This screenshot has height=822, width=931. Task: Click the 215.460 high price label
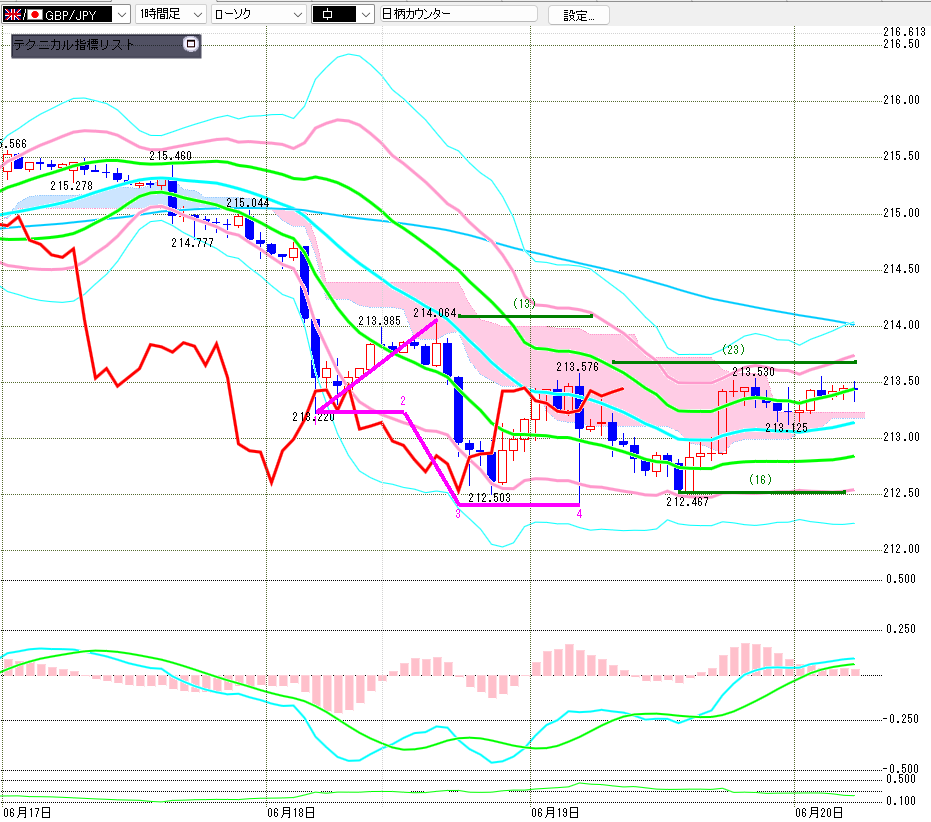(x=170, y=156)
